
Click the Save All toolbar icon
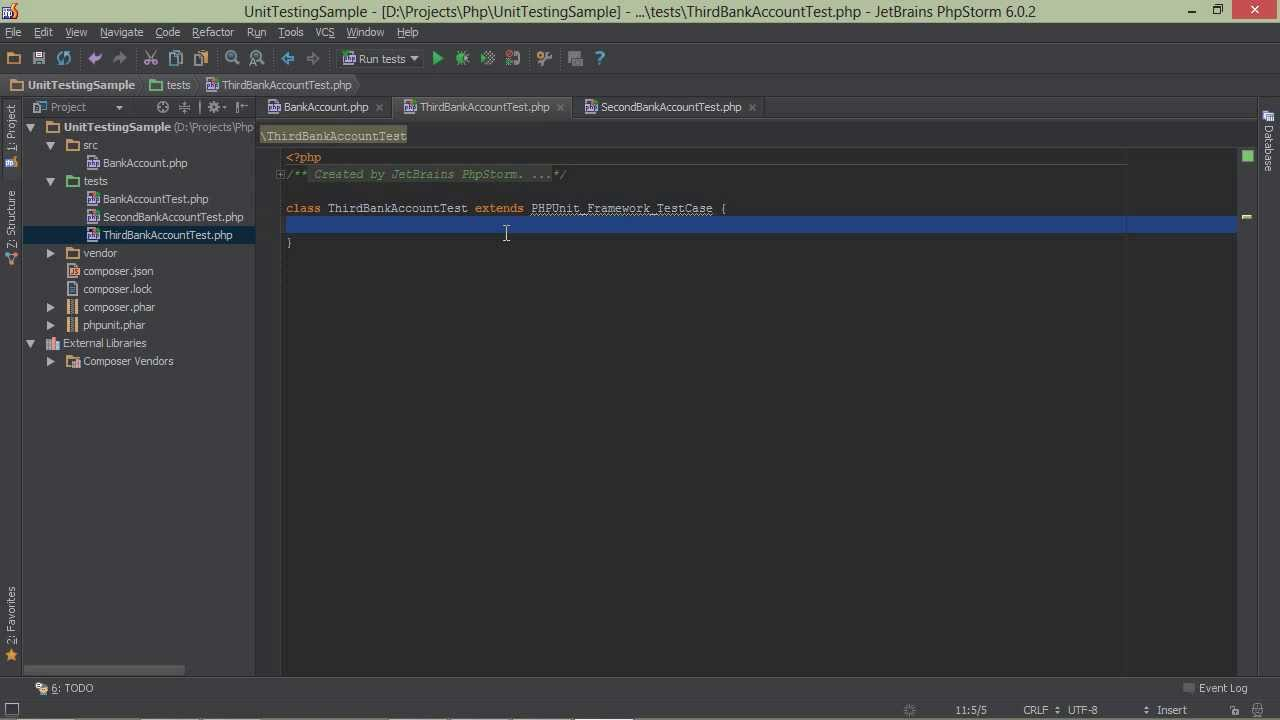pyautogui.click(x=39, y=59)
